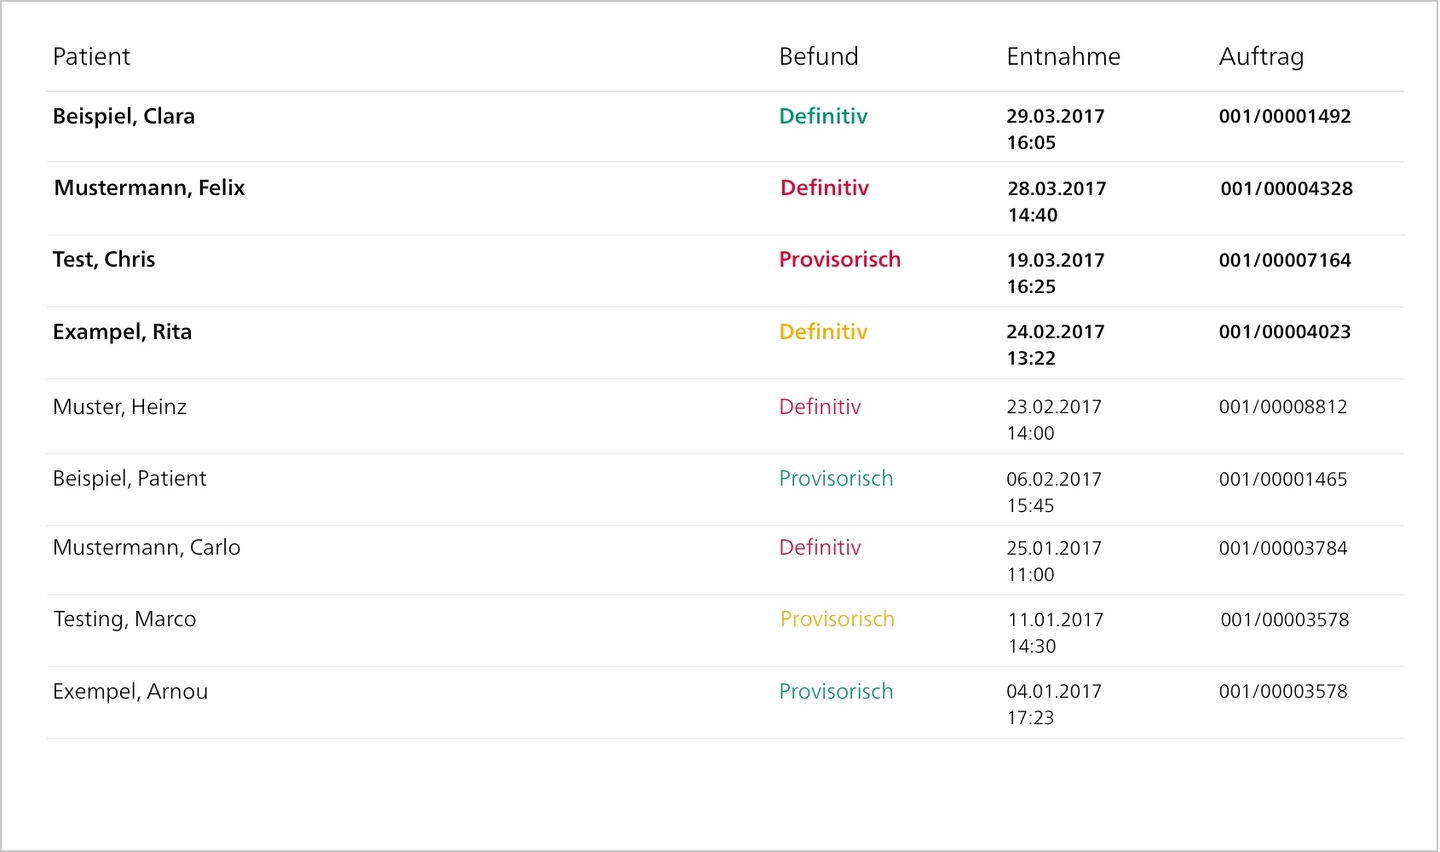Click green Definitiv status for Clara
1440x852 pixels.
click(x=823, y=116)
